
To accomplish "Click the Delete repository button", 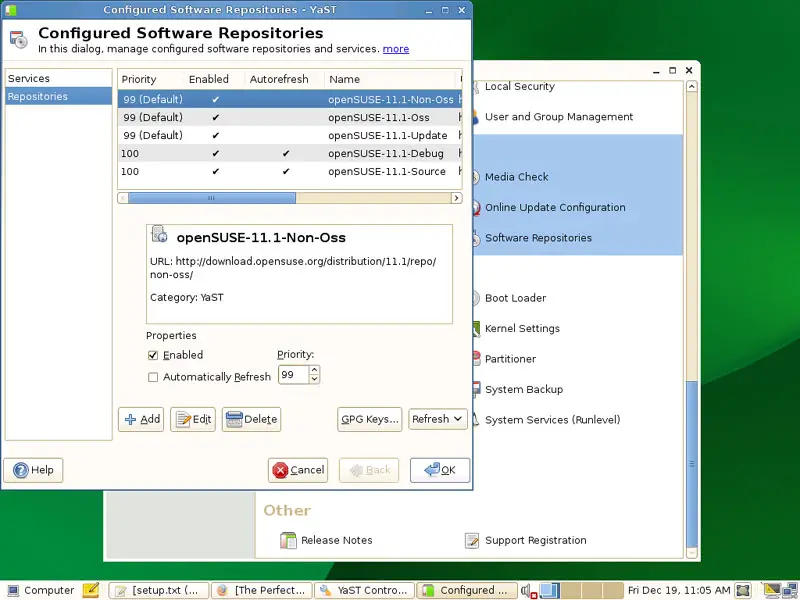I will pyautogui.click(x=251, y=419).
